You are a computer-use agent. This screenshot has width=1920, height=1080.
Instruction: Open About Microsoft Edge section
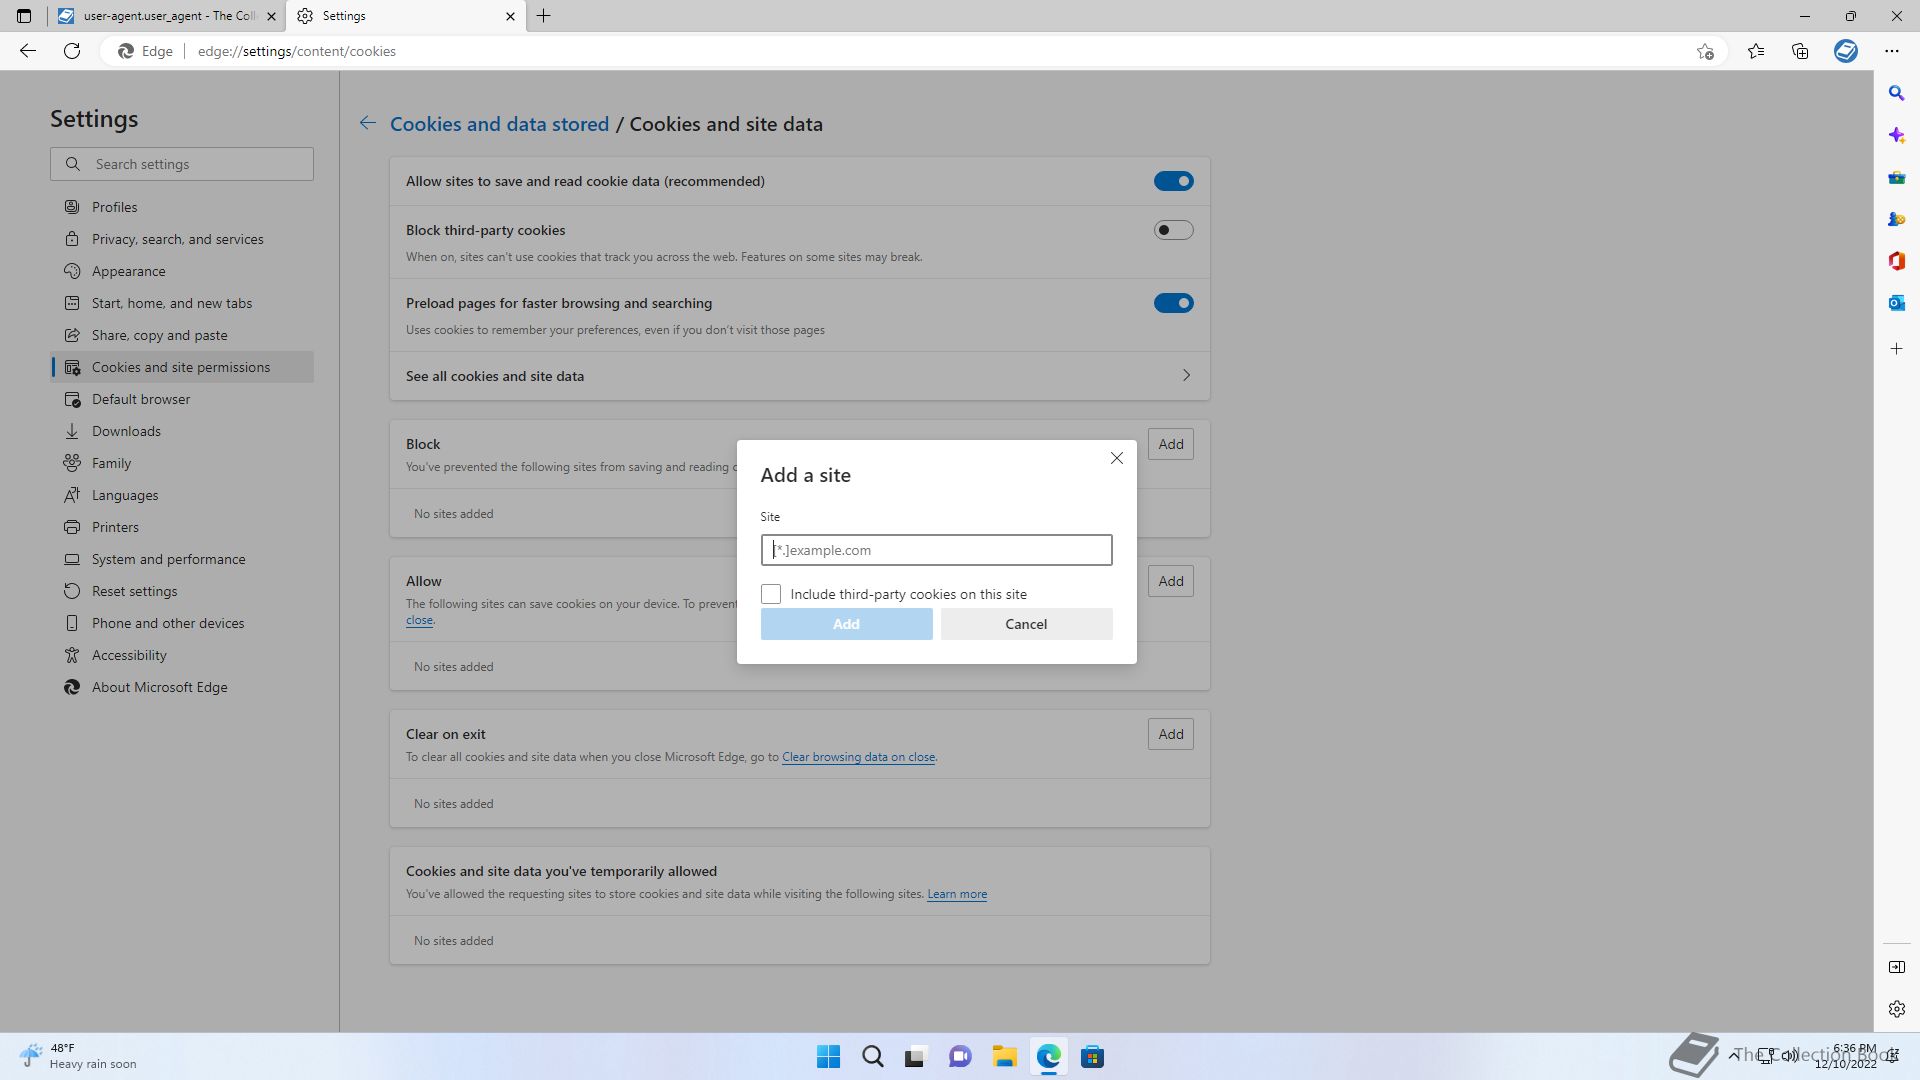click(x=182, y=687)
